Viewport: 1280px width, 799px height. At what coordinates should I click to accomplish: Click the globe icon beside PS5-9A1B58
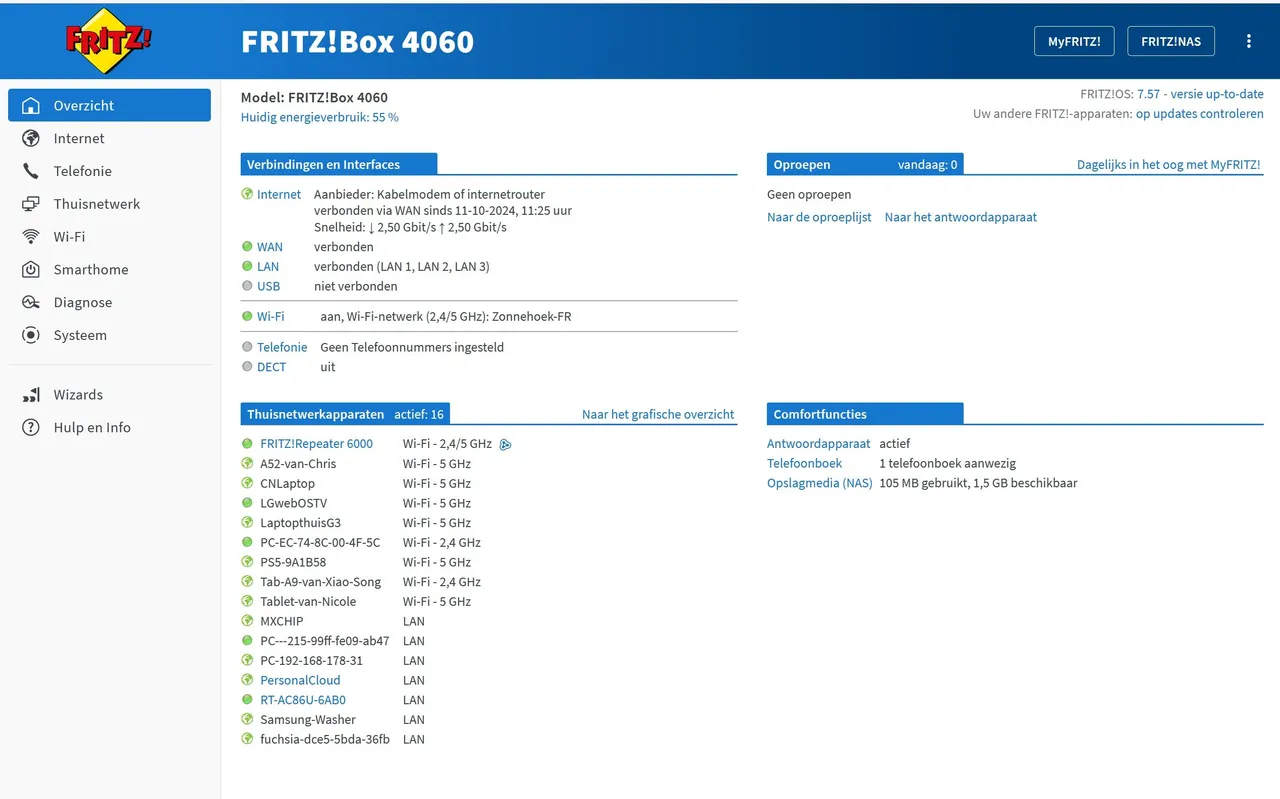[247, 562]
